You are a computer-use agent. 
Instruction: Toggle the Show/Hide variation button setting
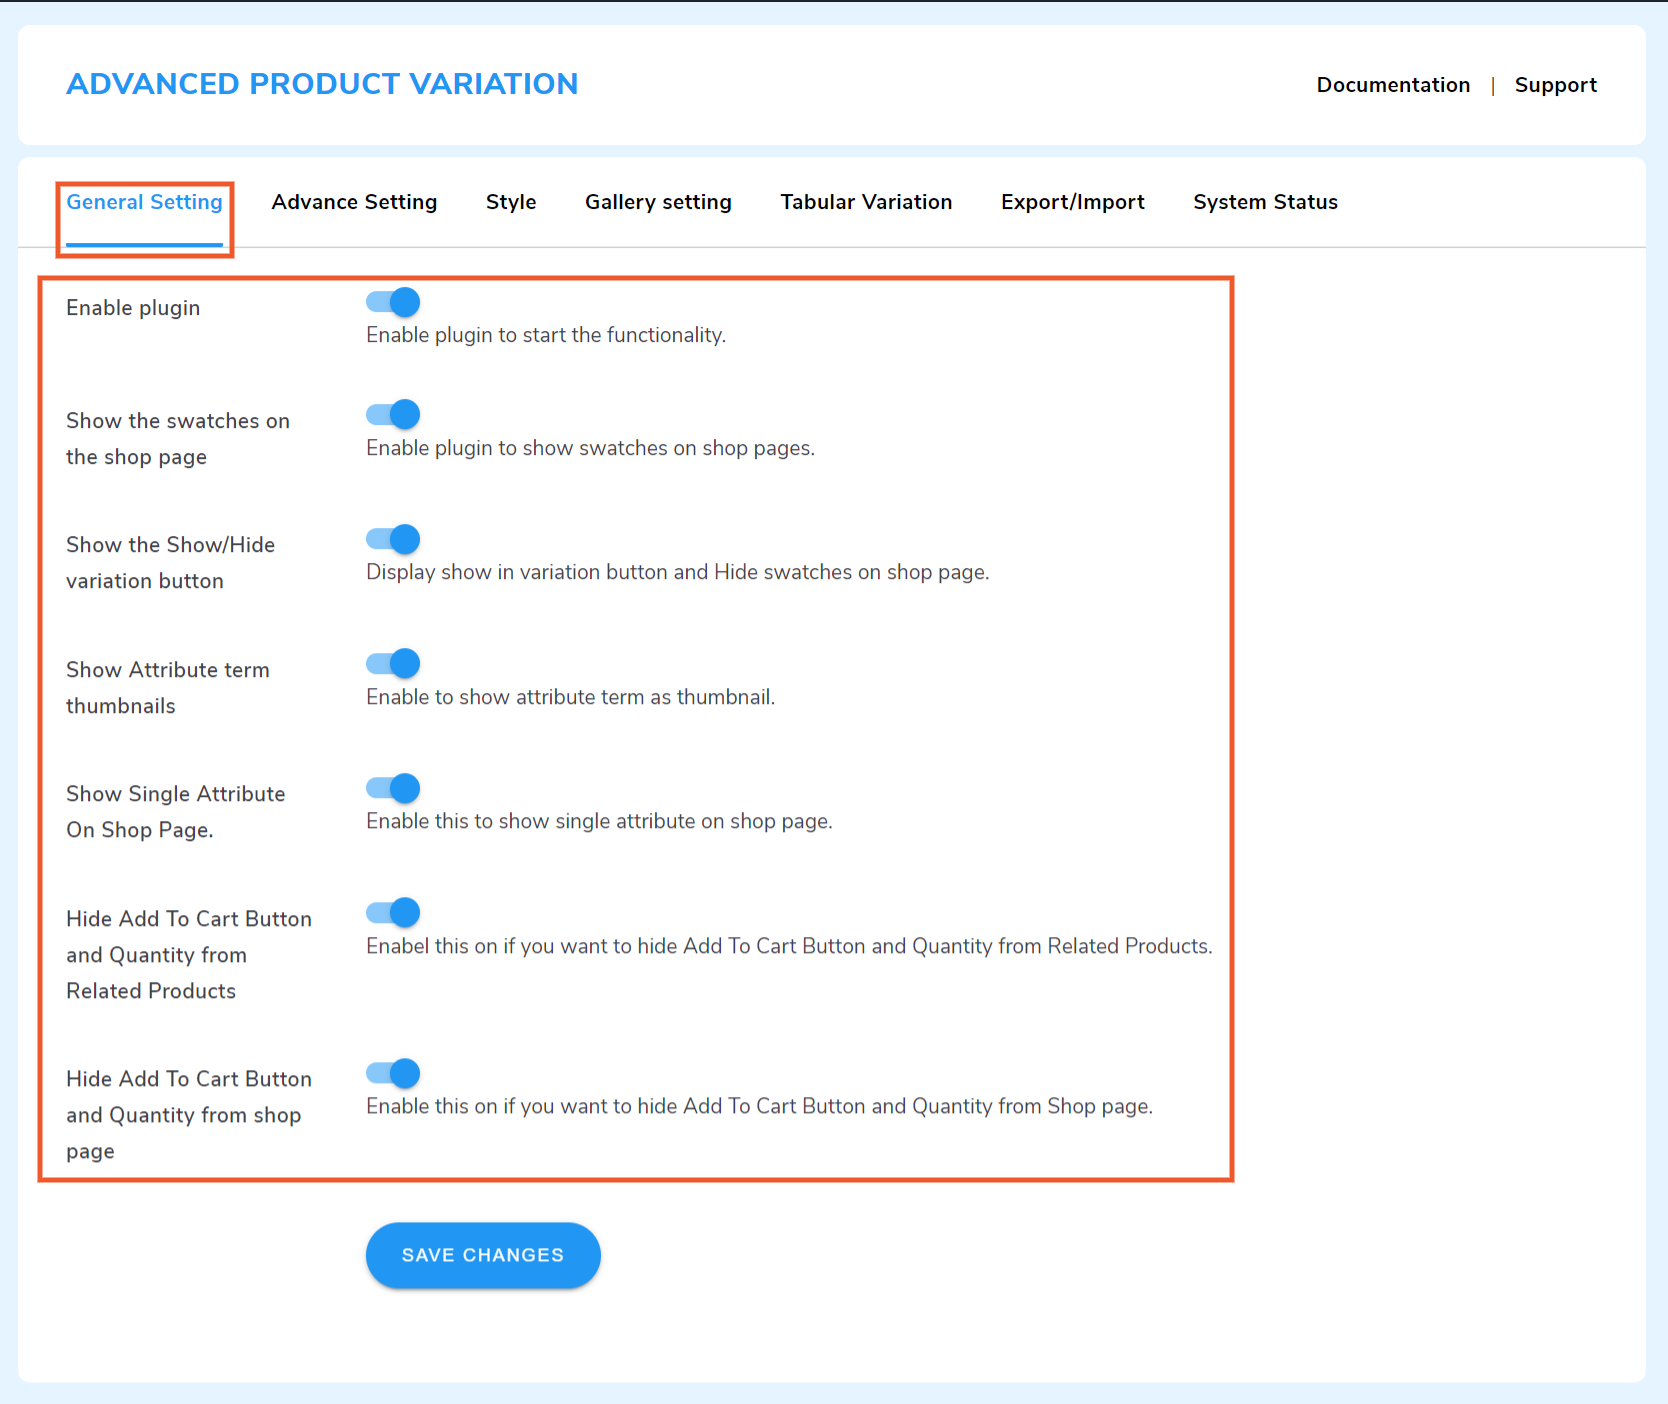point(392,539)
